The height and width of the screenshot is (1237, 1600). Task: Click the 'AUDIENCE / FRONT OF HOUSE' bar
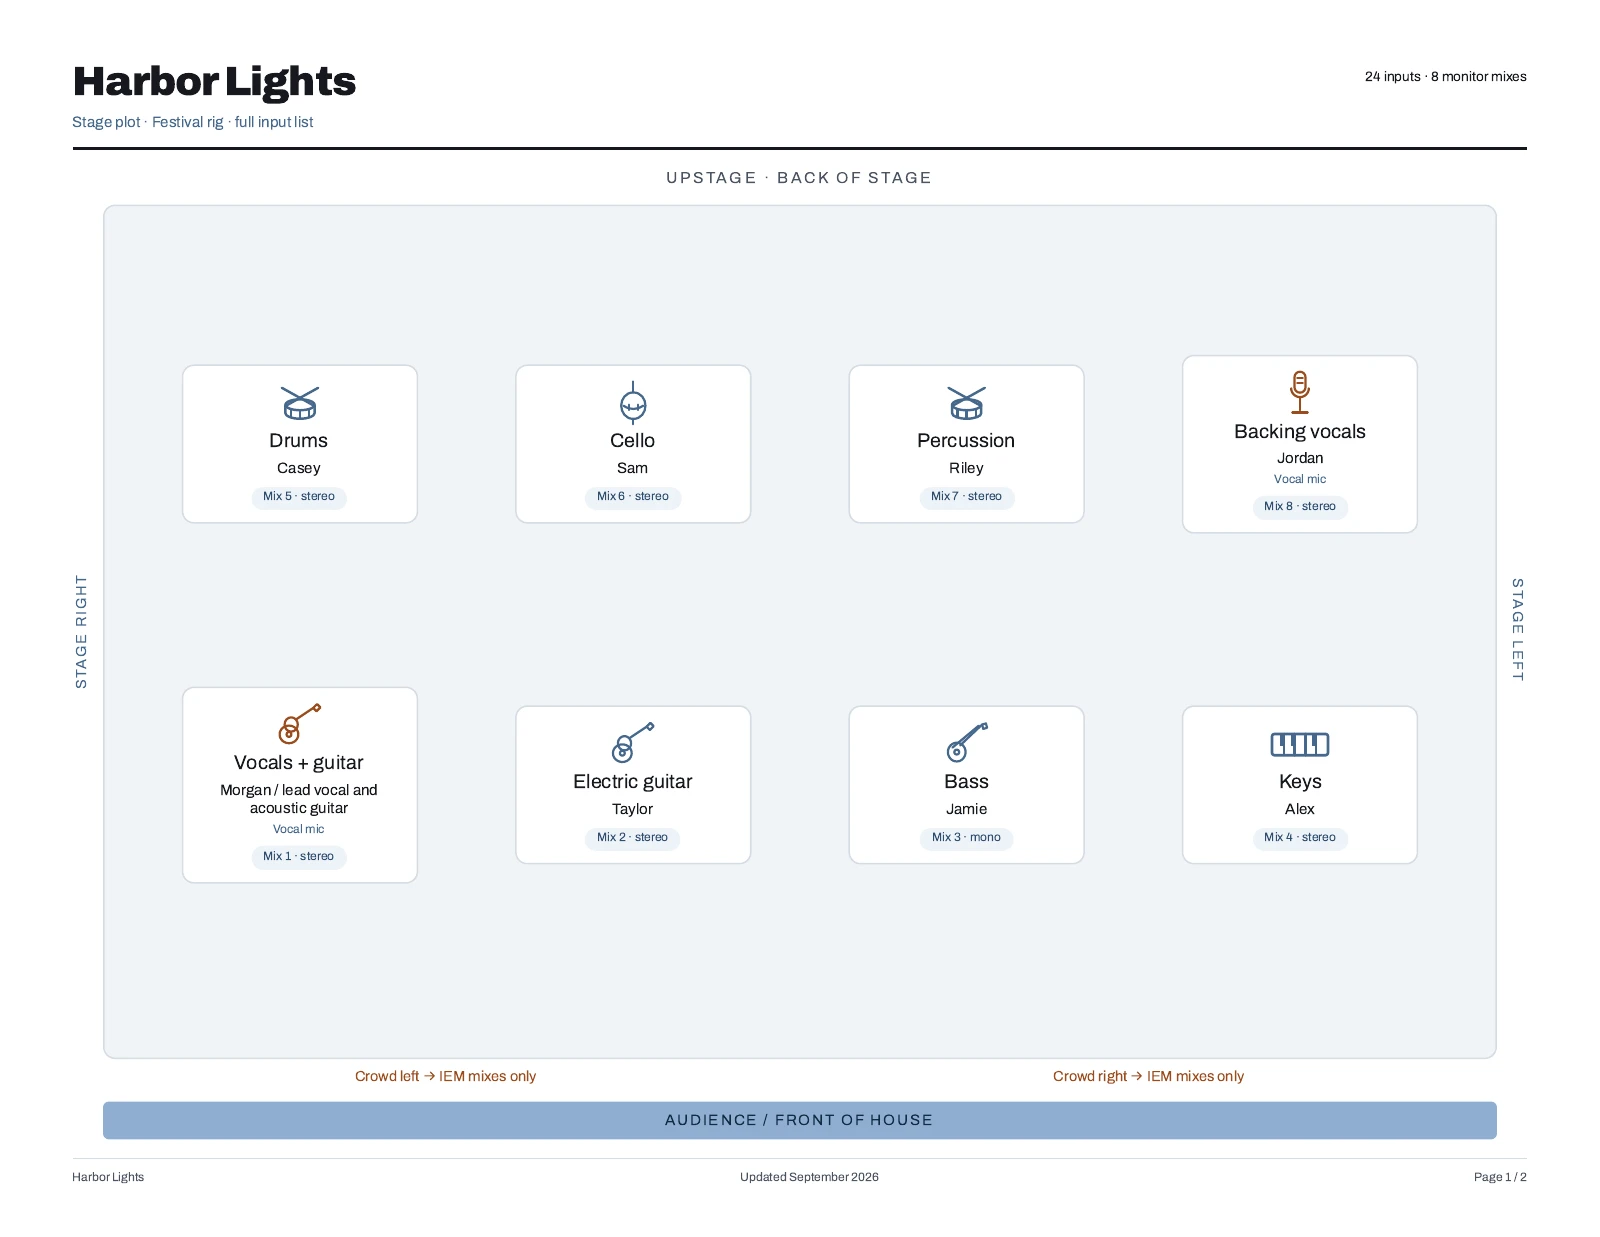(x=800, y=1121)
